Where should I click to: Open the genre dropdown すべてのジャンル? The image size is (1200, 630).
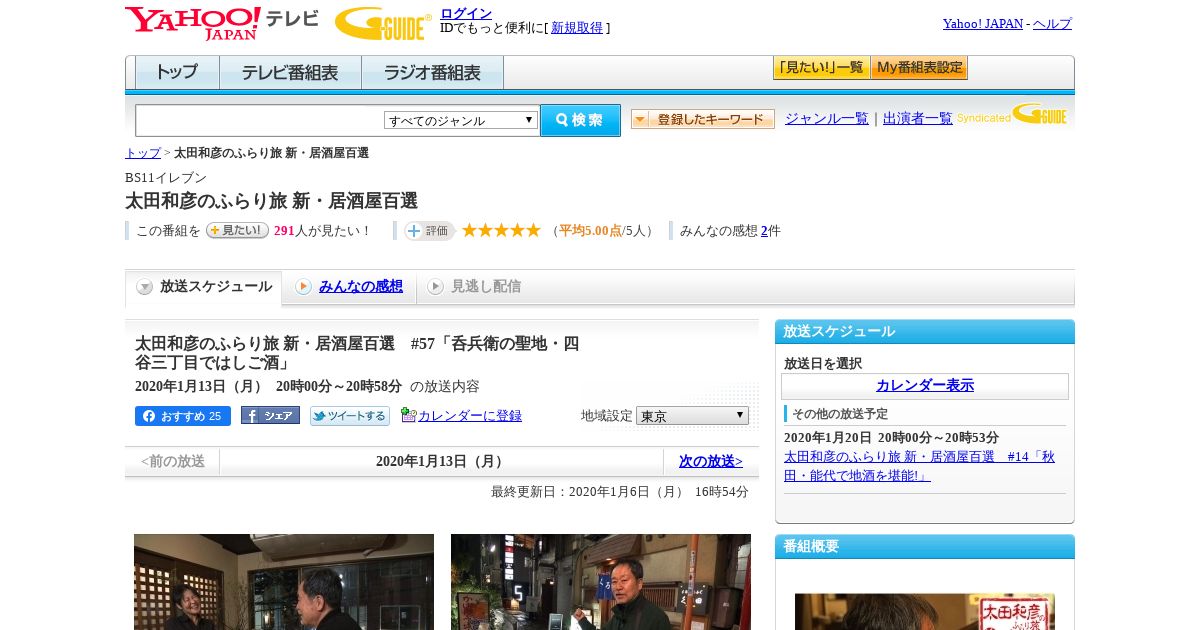click(461, 120)
